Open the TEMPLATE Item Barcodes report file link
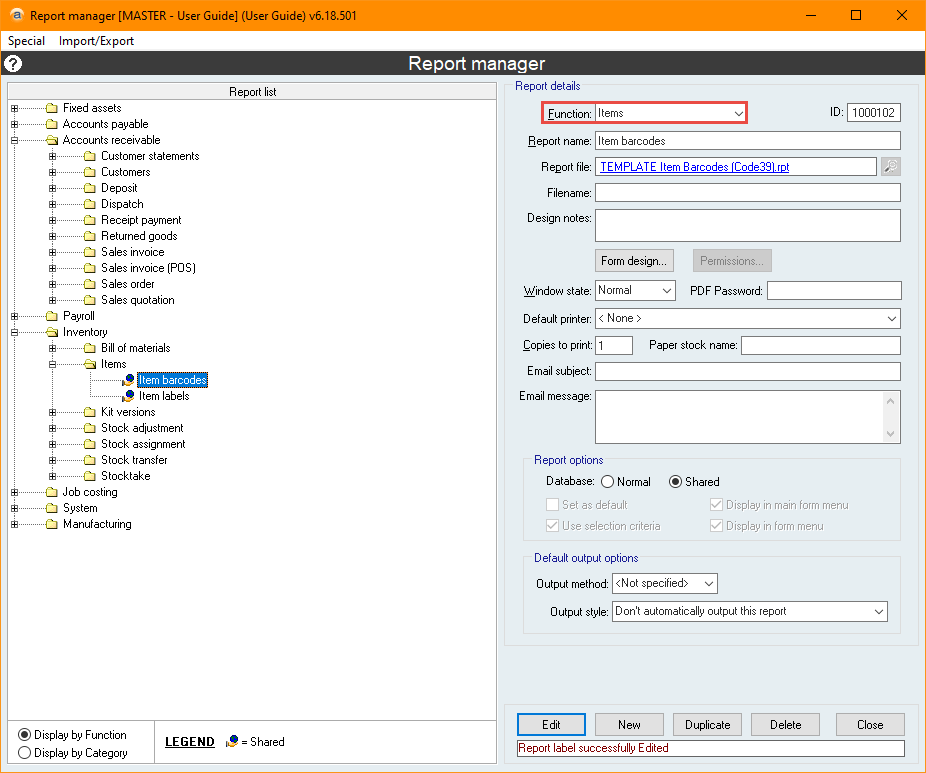 694,167
